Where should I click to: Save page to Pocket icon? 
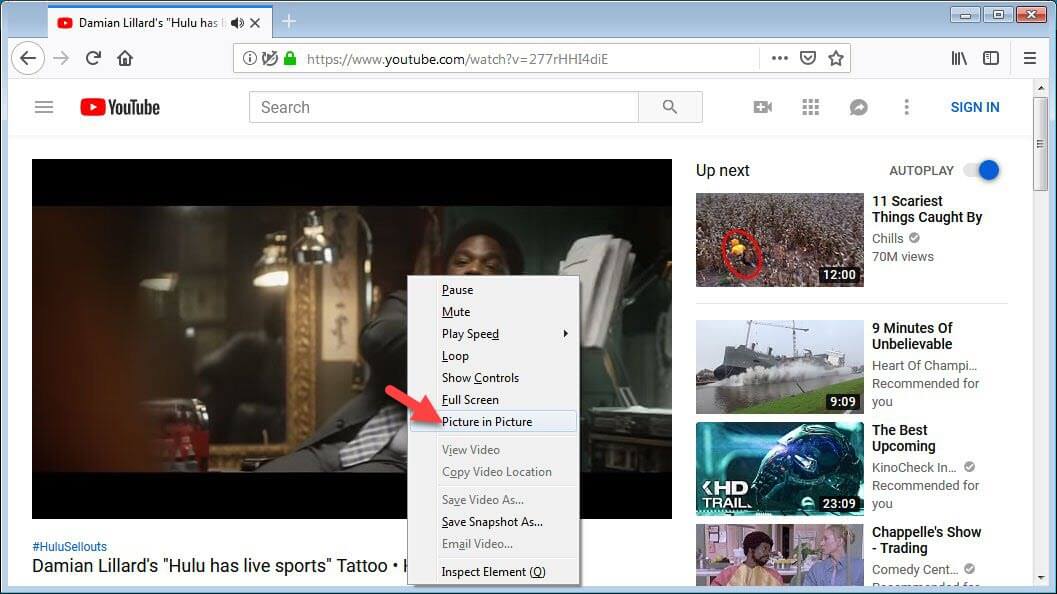coord(808,58)
